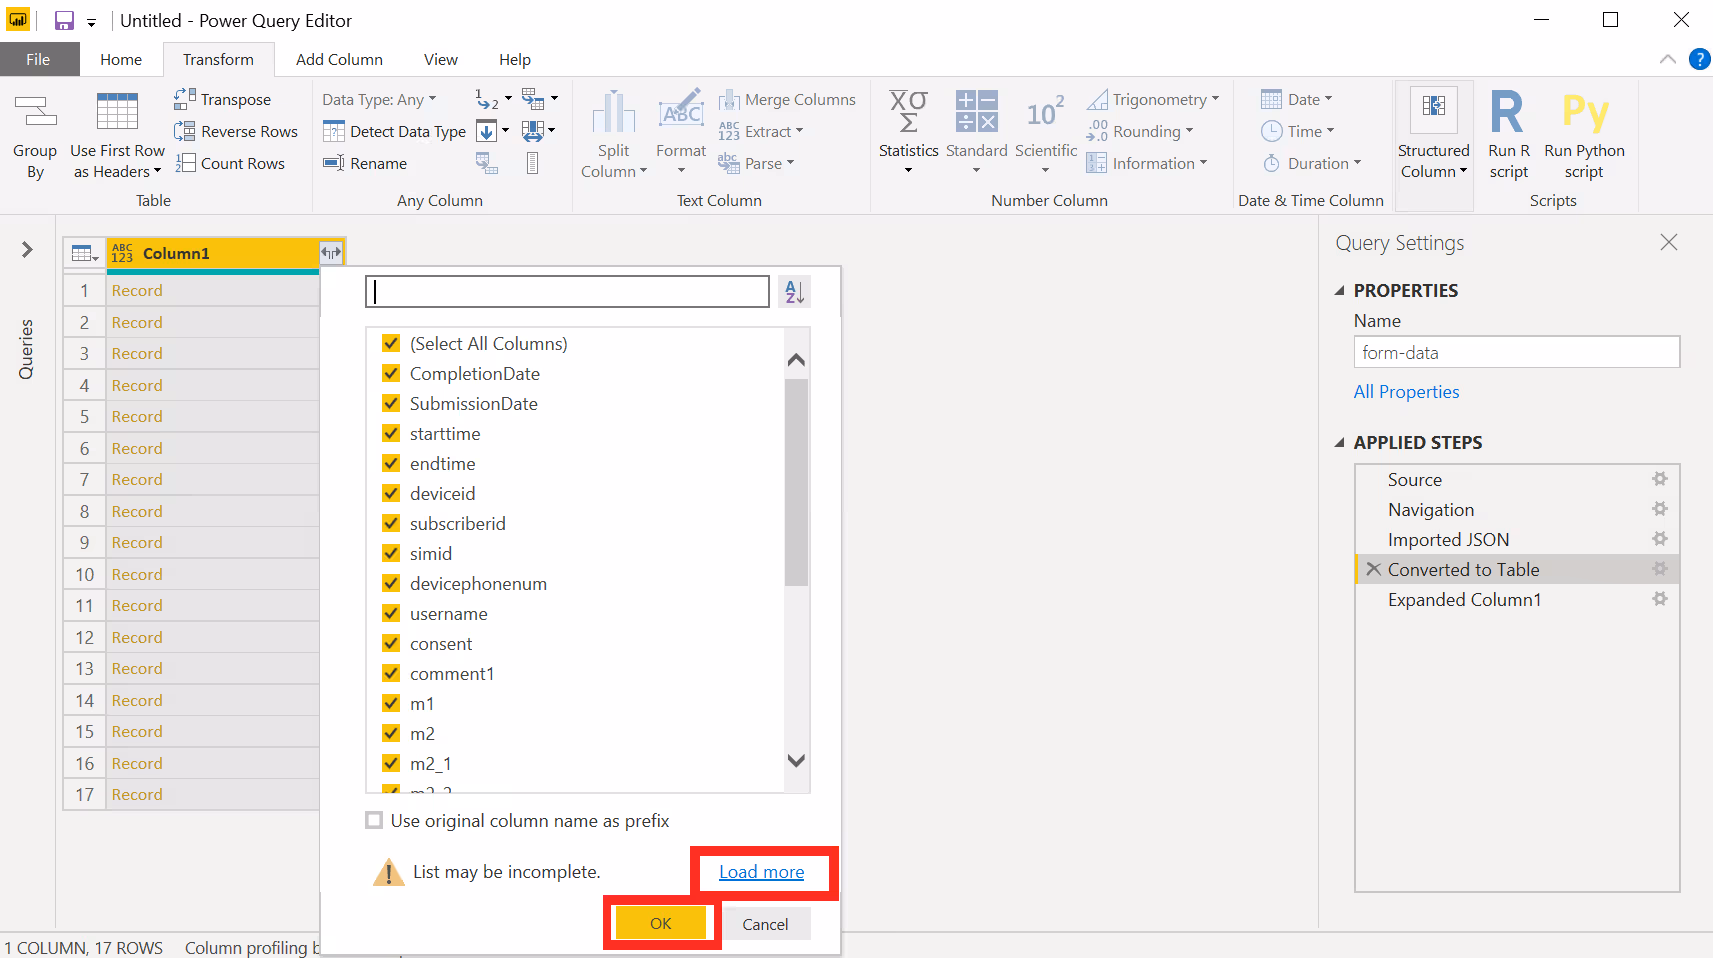
Task: Expand the Rounding dropdown
Action: [1140, 131]
